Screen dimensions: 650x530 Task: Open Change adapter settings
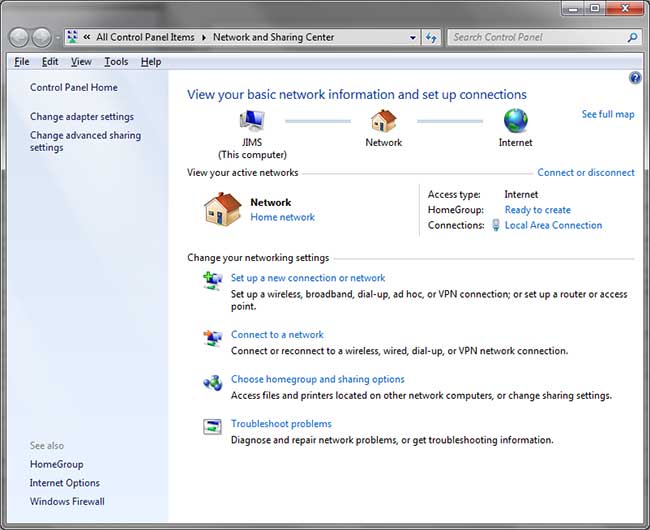pyautogui.click(x=82, y=116)
